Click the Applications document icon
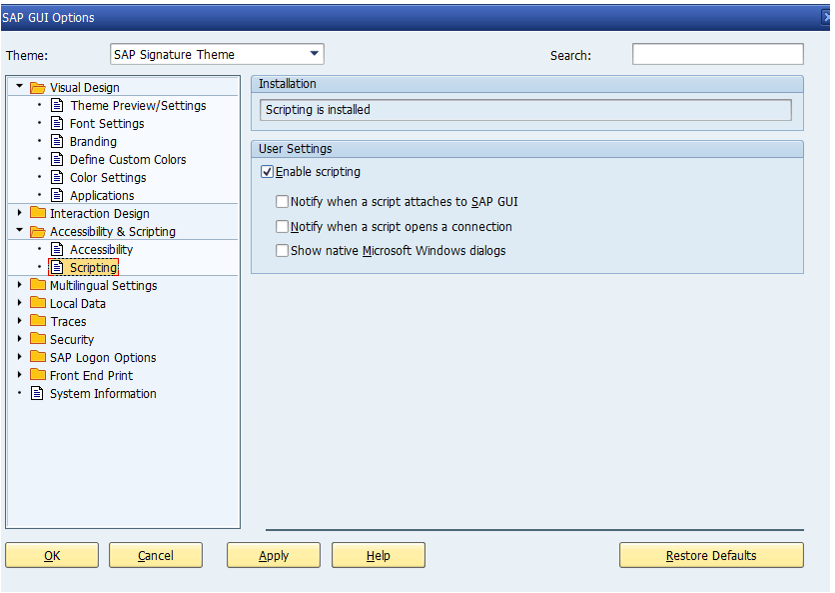Image resolution: width=835 pixels, height=593 pixels. pyautogui.click(x=57, y=195)
